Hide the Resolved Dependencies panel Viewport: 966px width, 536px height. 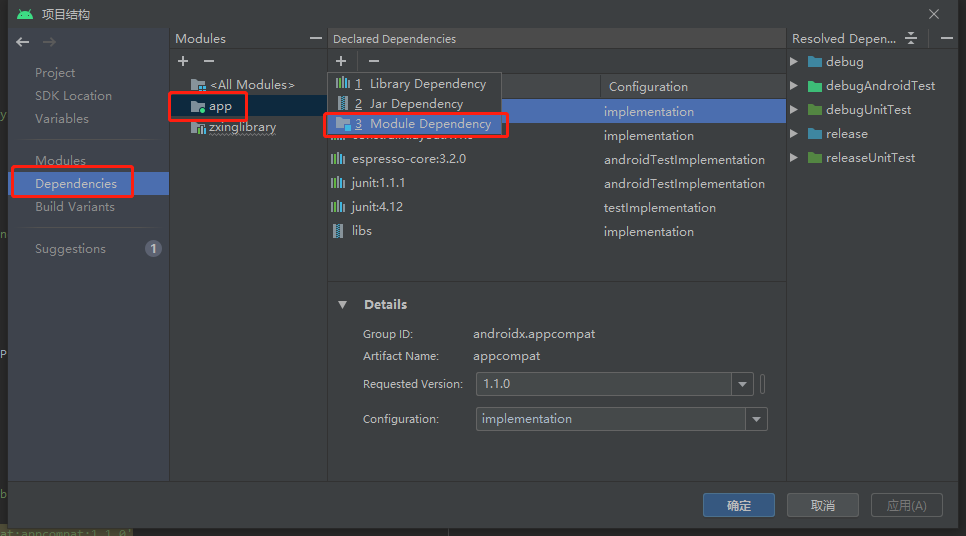pyautogui.click(x=947, y=38)
